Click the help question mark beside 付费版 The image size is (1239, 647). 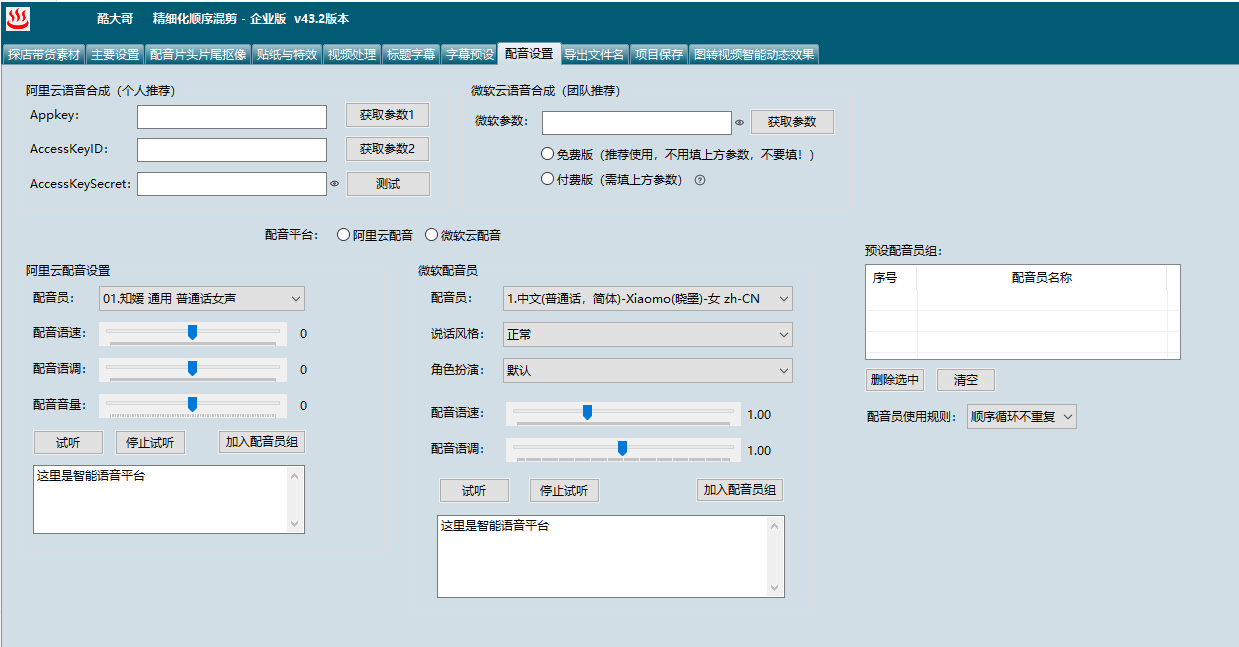[x=700, y=180]
